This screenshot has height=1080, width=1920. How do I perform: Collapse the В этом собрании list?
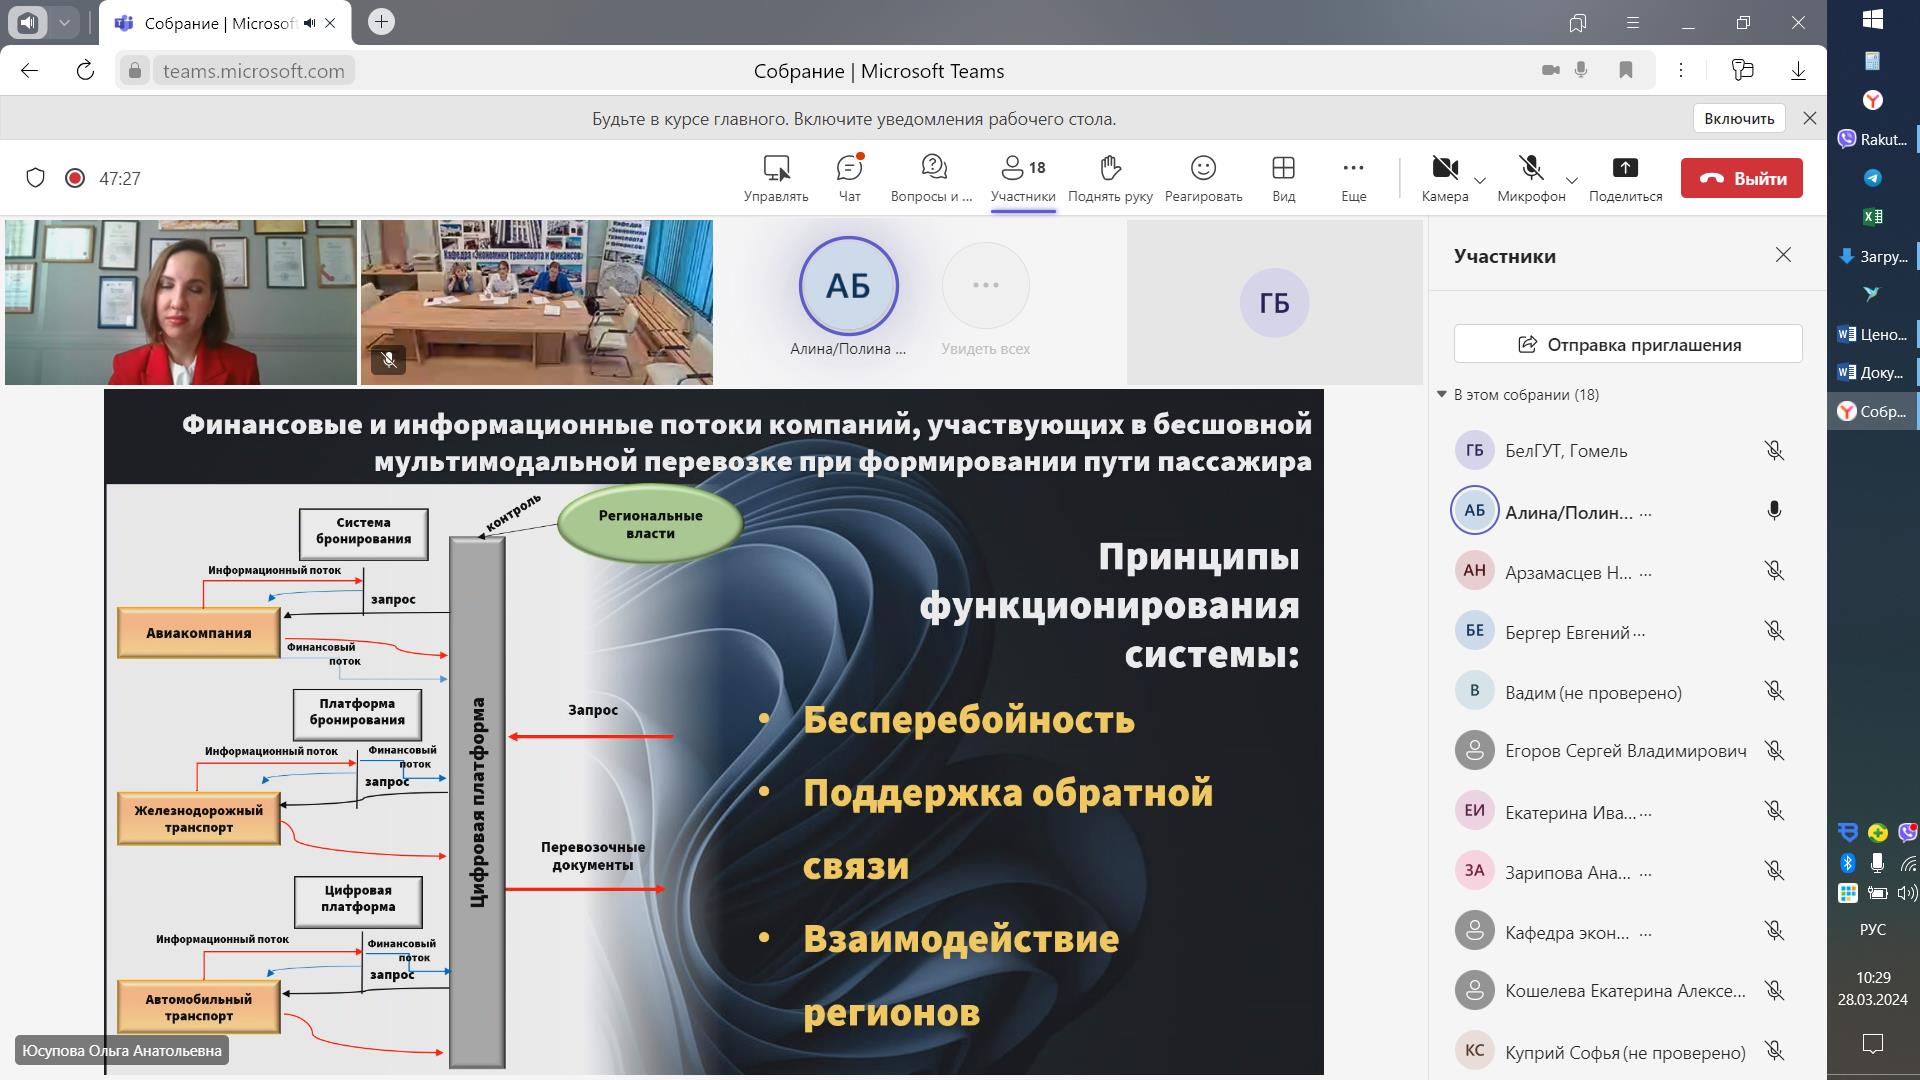(x=1442, y=394)
